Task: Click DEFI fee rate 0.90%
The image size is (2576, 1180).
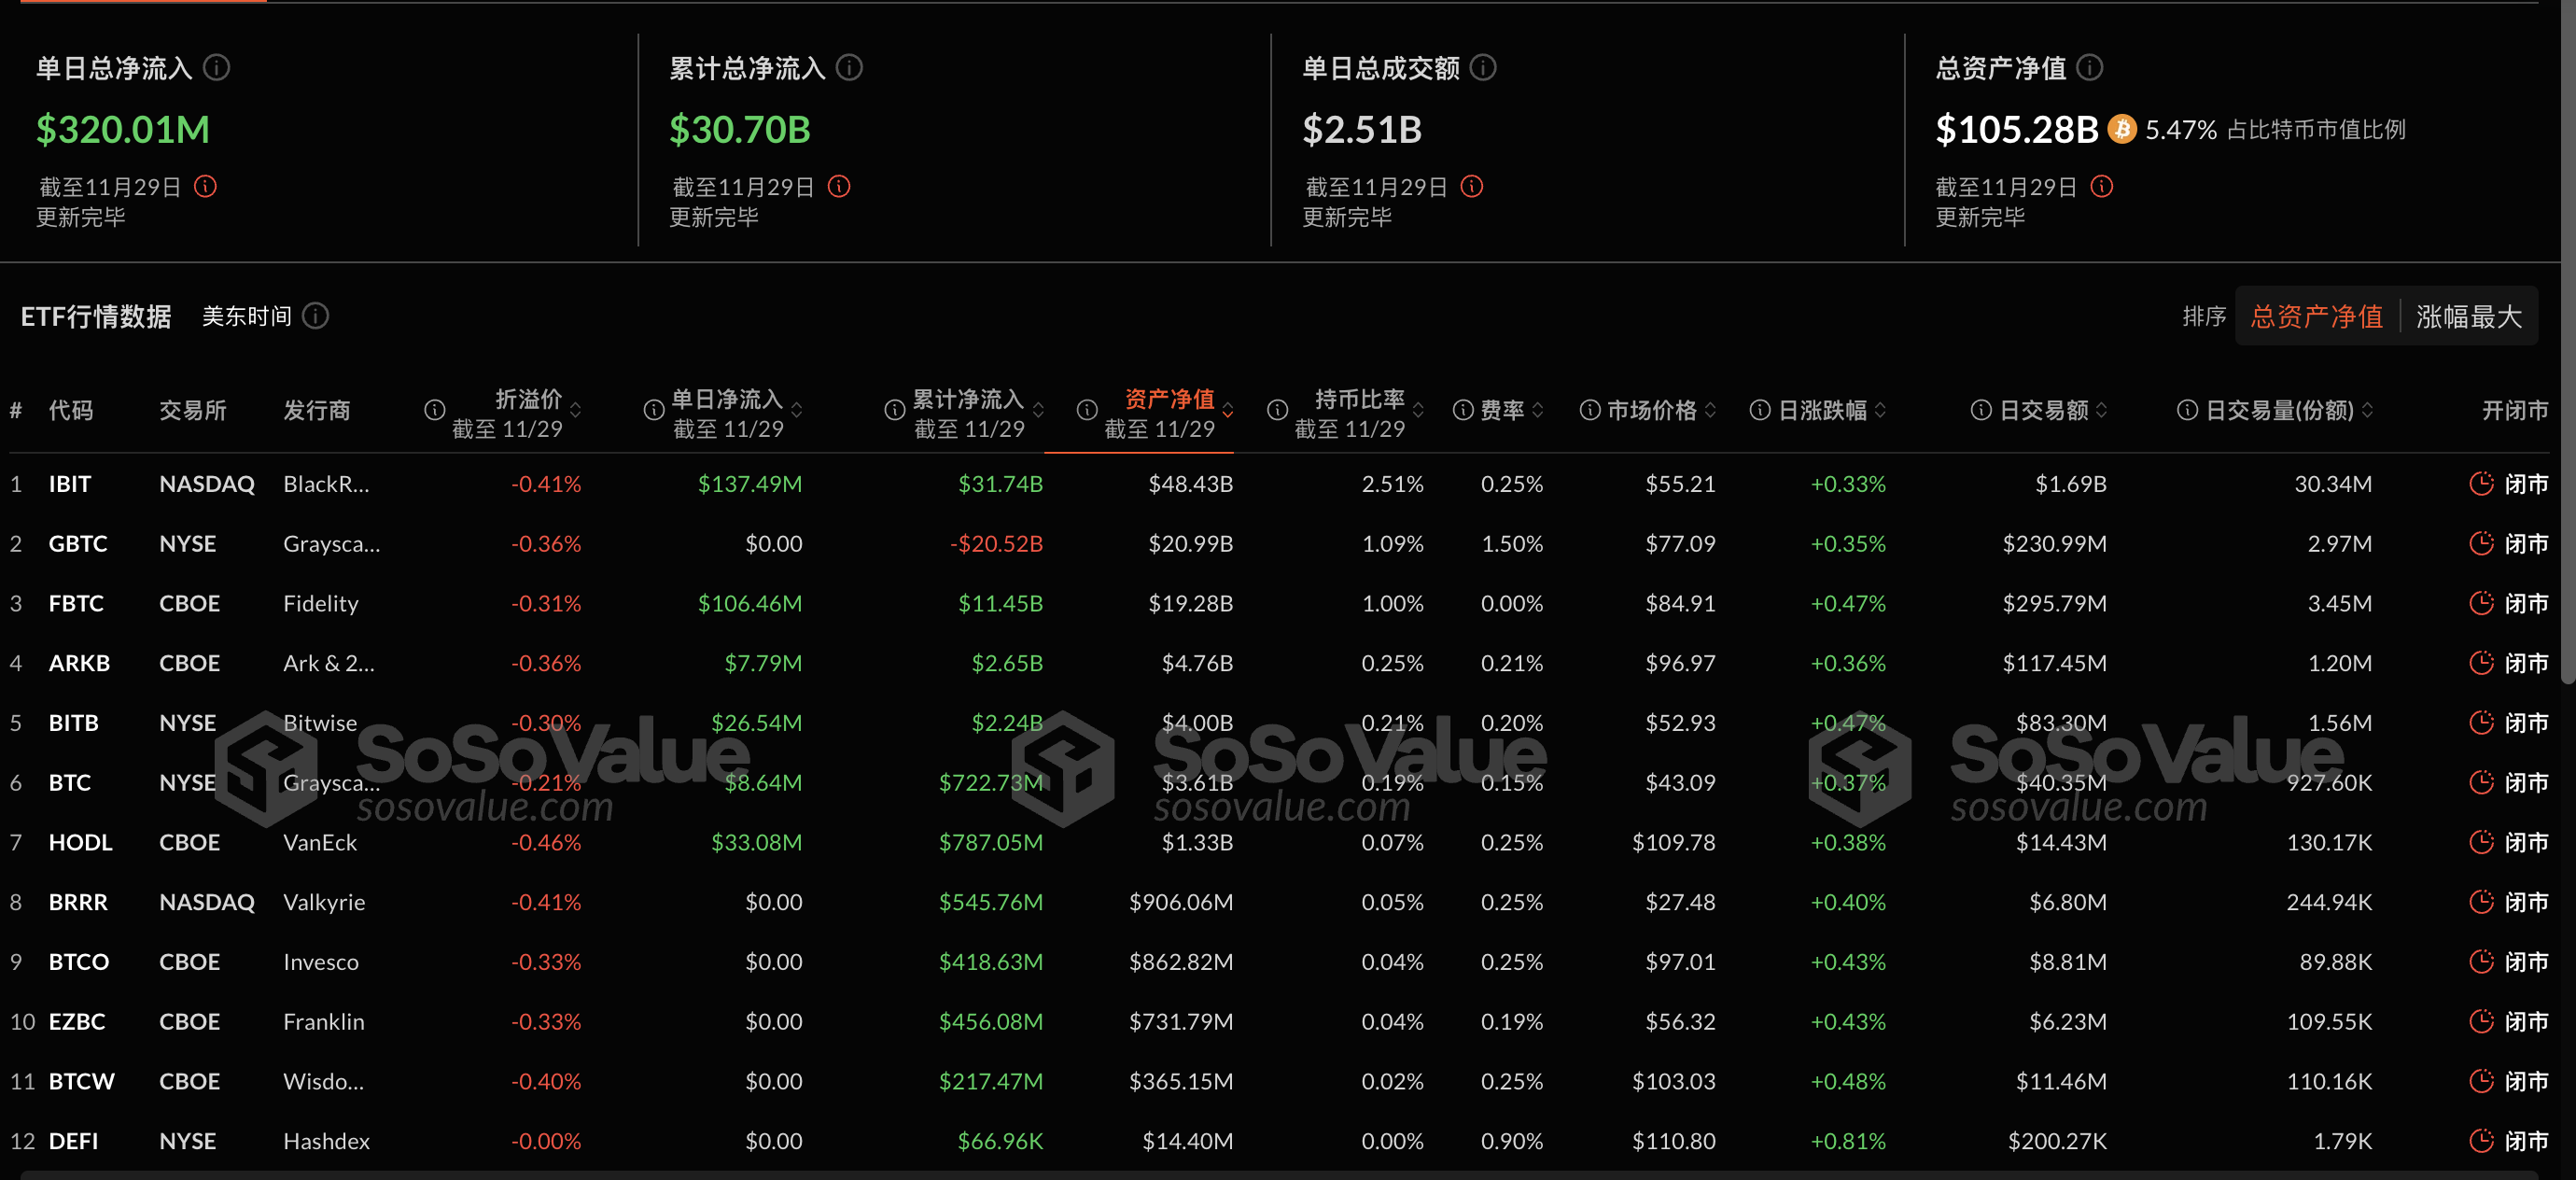Action: coord(1512,1141)
